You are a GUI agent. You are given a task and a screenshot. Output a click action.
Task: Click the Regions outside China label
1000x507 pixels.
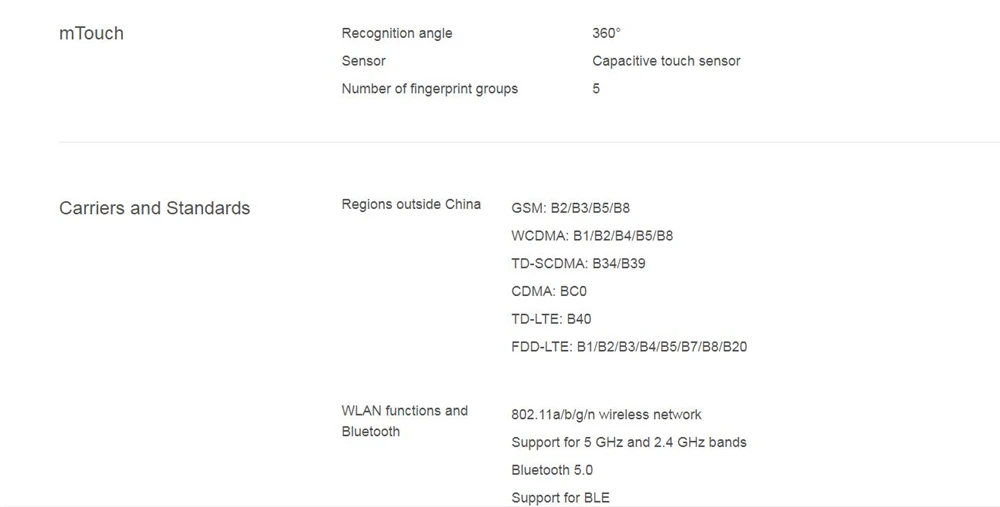tap(411, 204)
